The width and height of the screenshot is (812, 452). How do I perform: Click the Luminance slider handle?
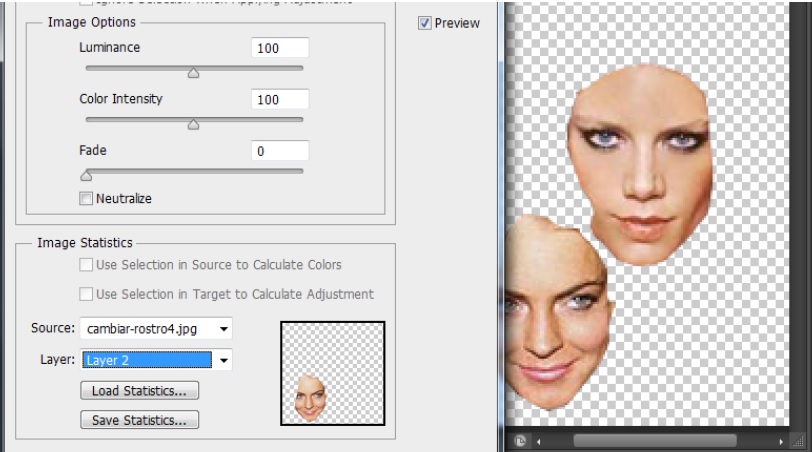tap(194, 72)
